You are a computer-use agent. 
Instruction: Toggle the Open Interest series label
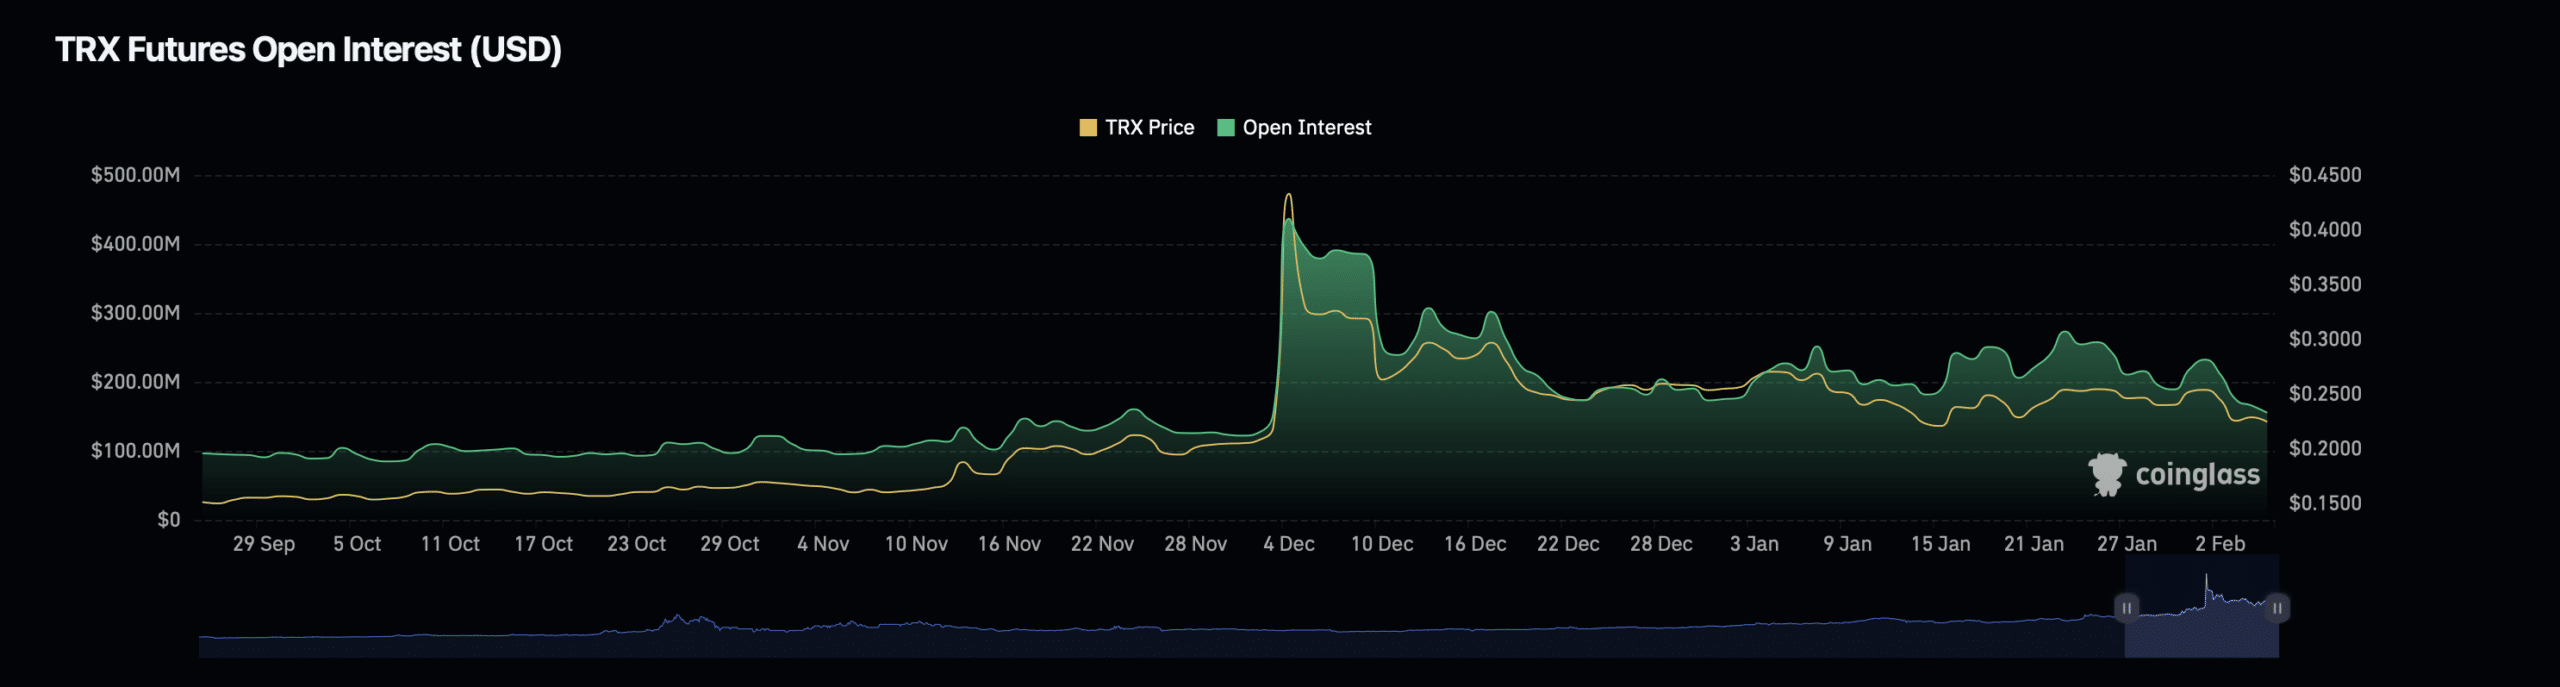(x=1306, y=128)
